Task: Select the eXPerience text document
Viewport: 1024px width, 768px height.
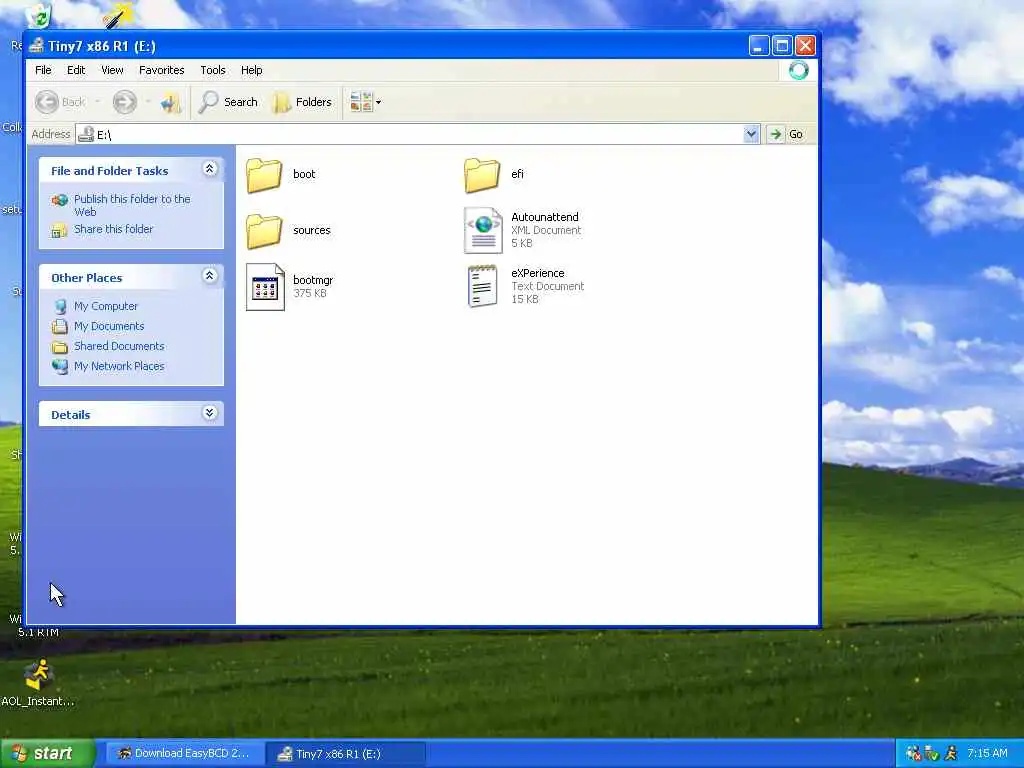Action: click(525, 286)
